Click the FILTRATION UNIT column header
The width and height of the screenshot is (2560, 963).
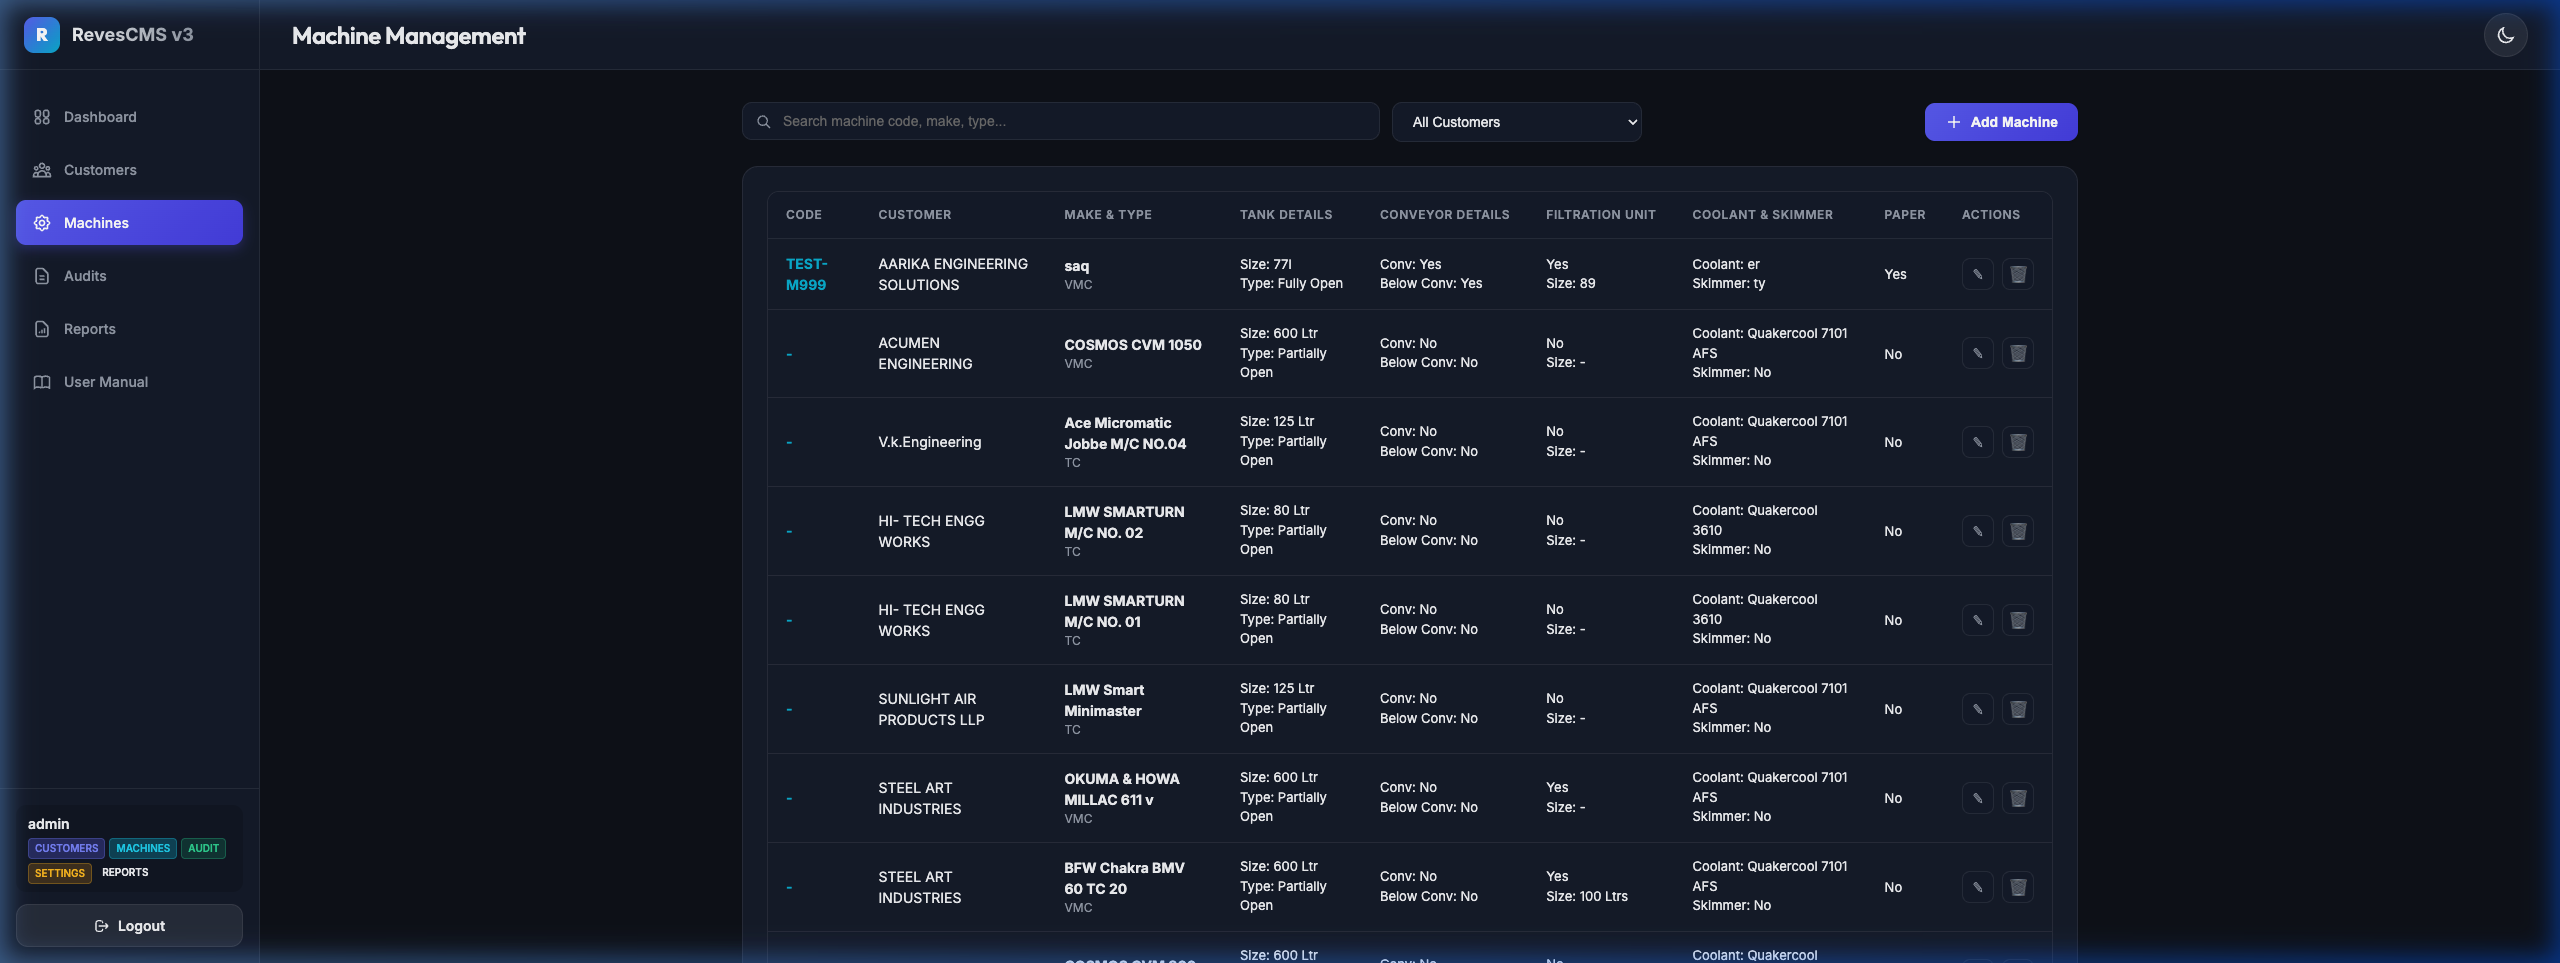1601,215
